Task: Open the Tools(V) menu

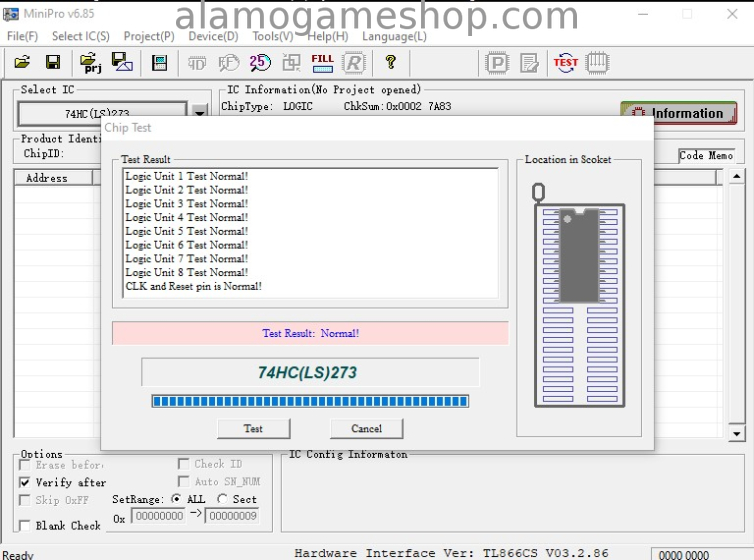Action: pyautogui.click(x=273, y=36)
